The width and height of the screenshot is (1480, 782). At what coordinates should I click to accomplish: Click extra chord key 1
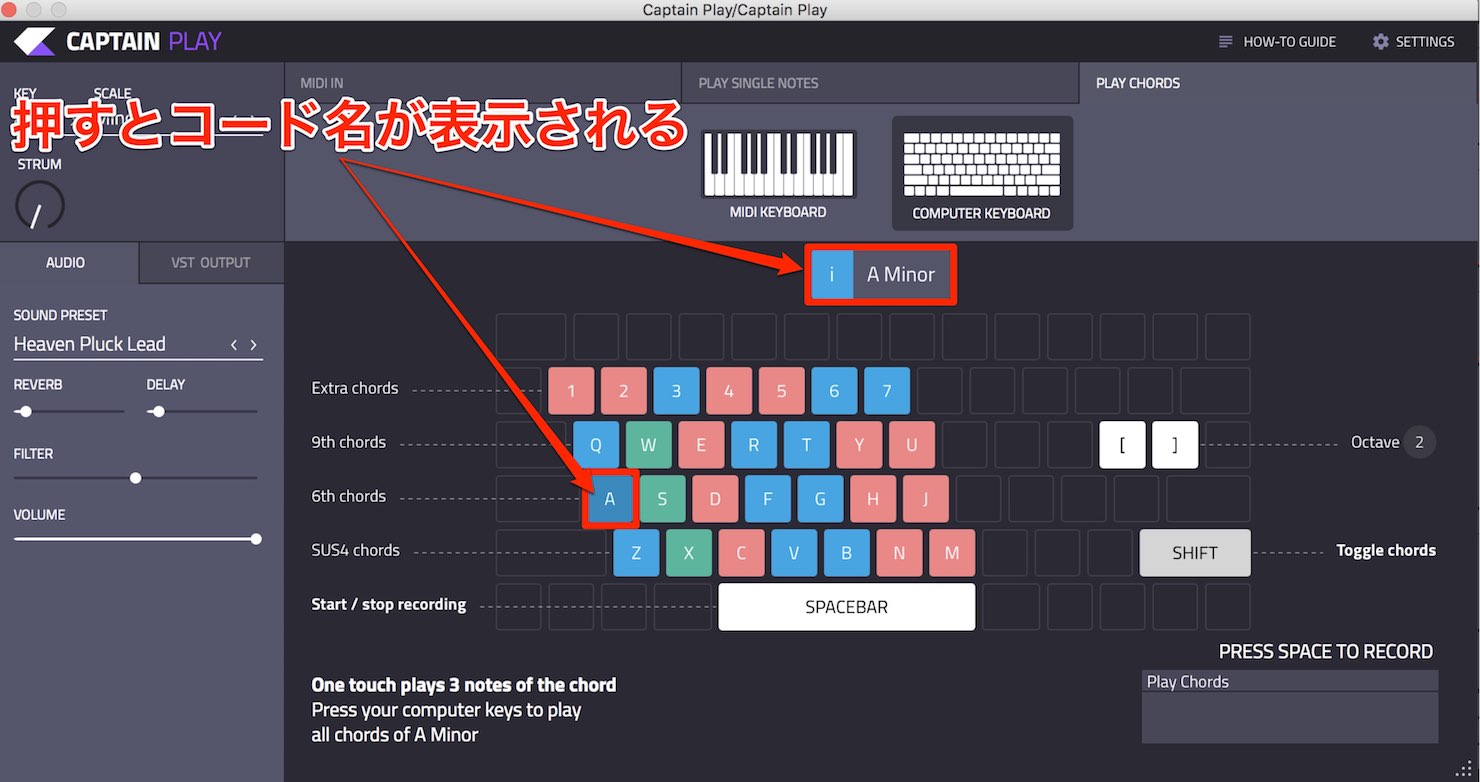tap(572, 391)
